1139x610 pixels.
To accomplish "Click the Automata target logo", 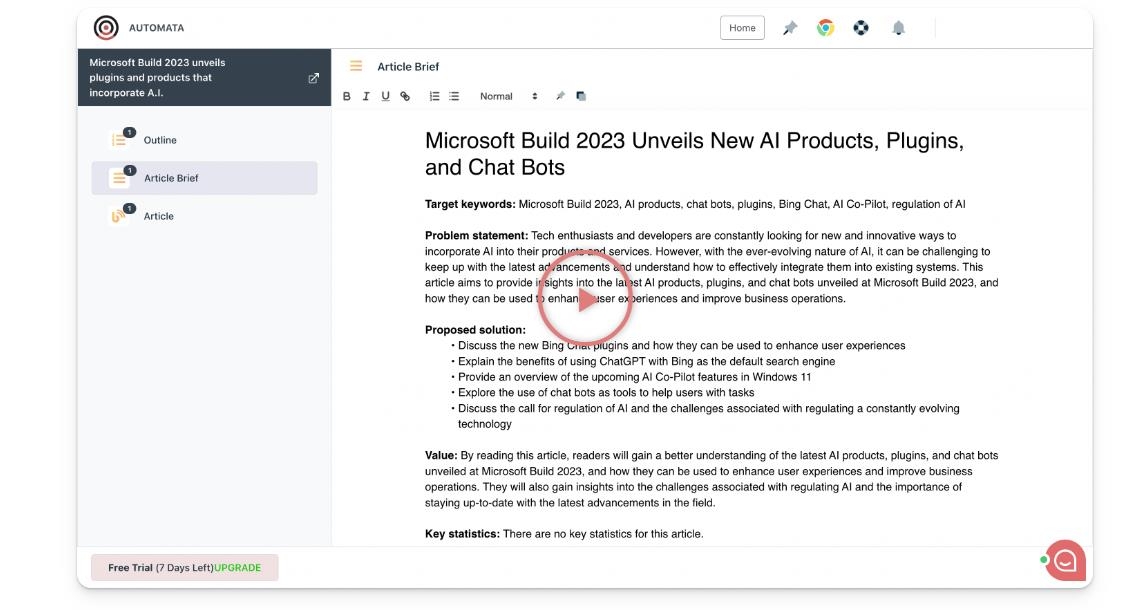I will point(106,28).
